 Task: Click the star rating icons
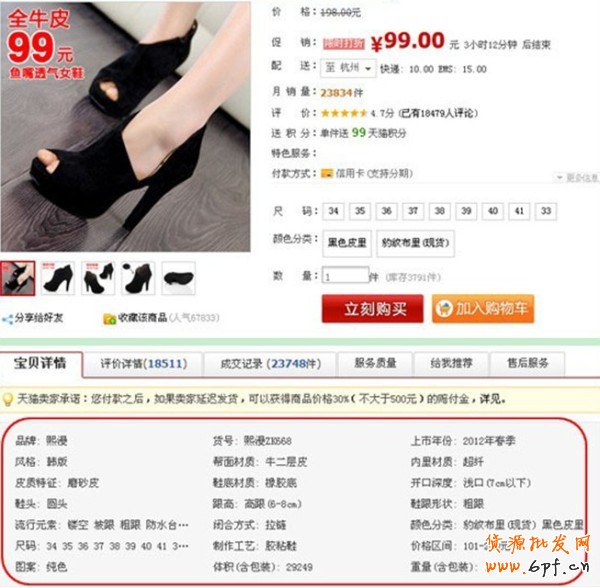[x=344, y=113]
